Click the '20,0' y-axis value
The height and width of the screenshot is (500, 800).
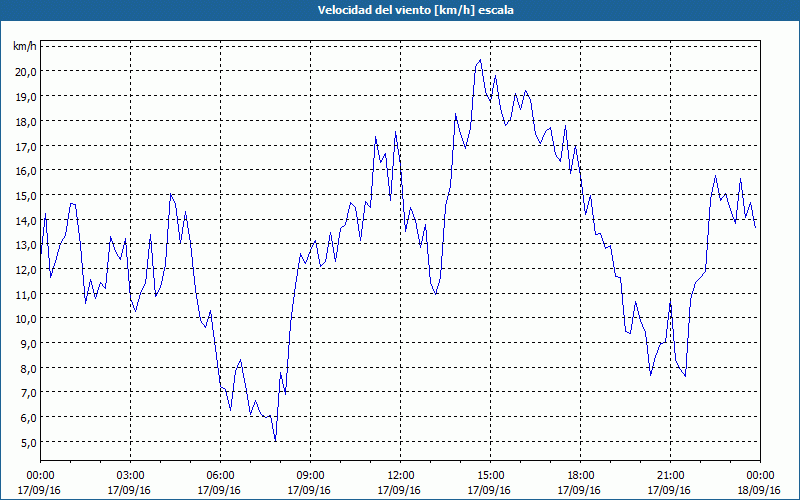[x=26, y=71]
